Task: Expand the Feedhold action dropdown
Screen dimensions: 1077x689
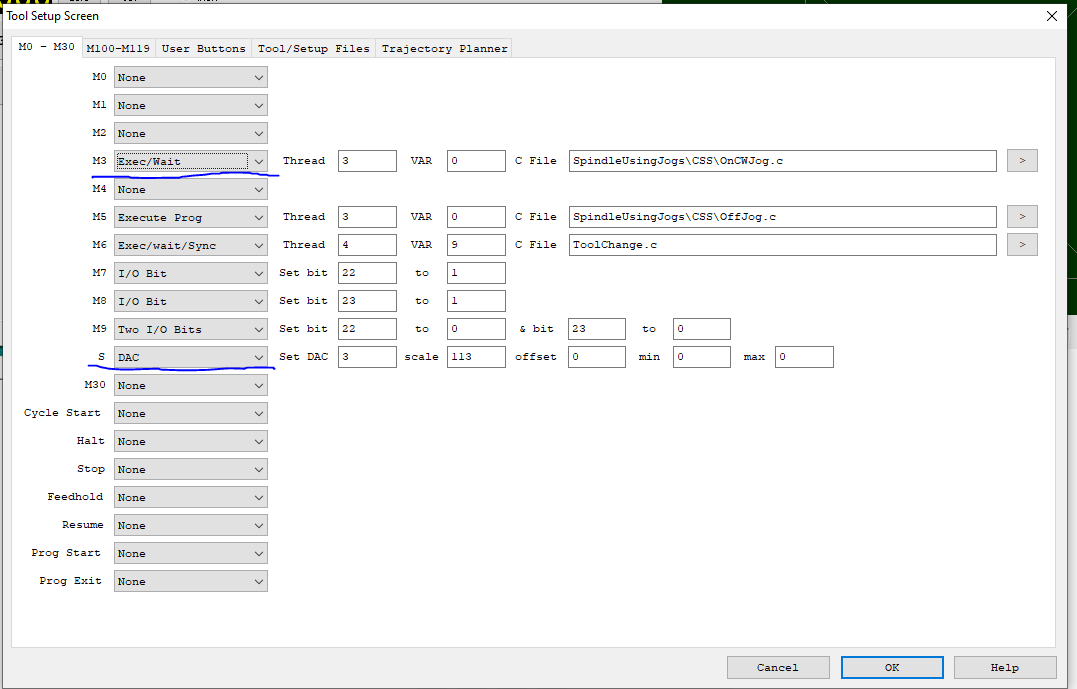Action: [190, 497]
